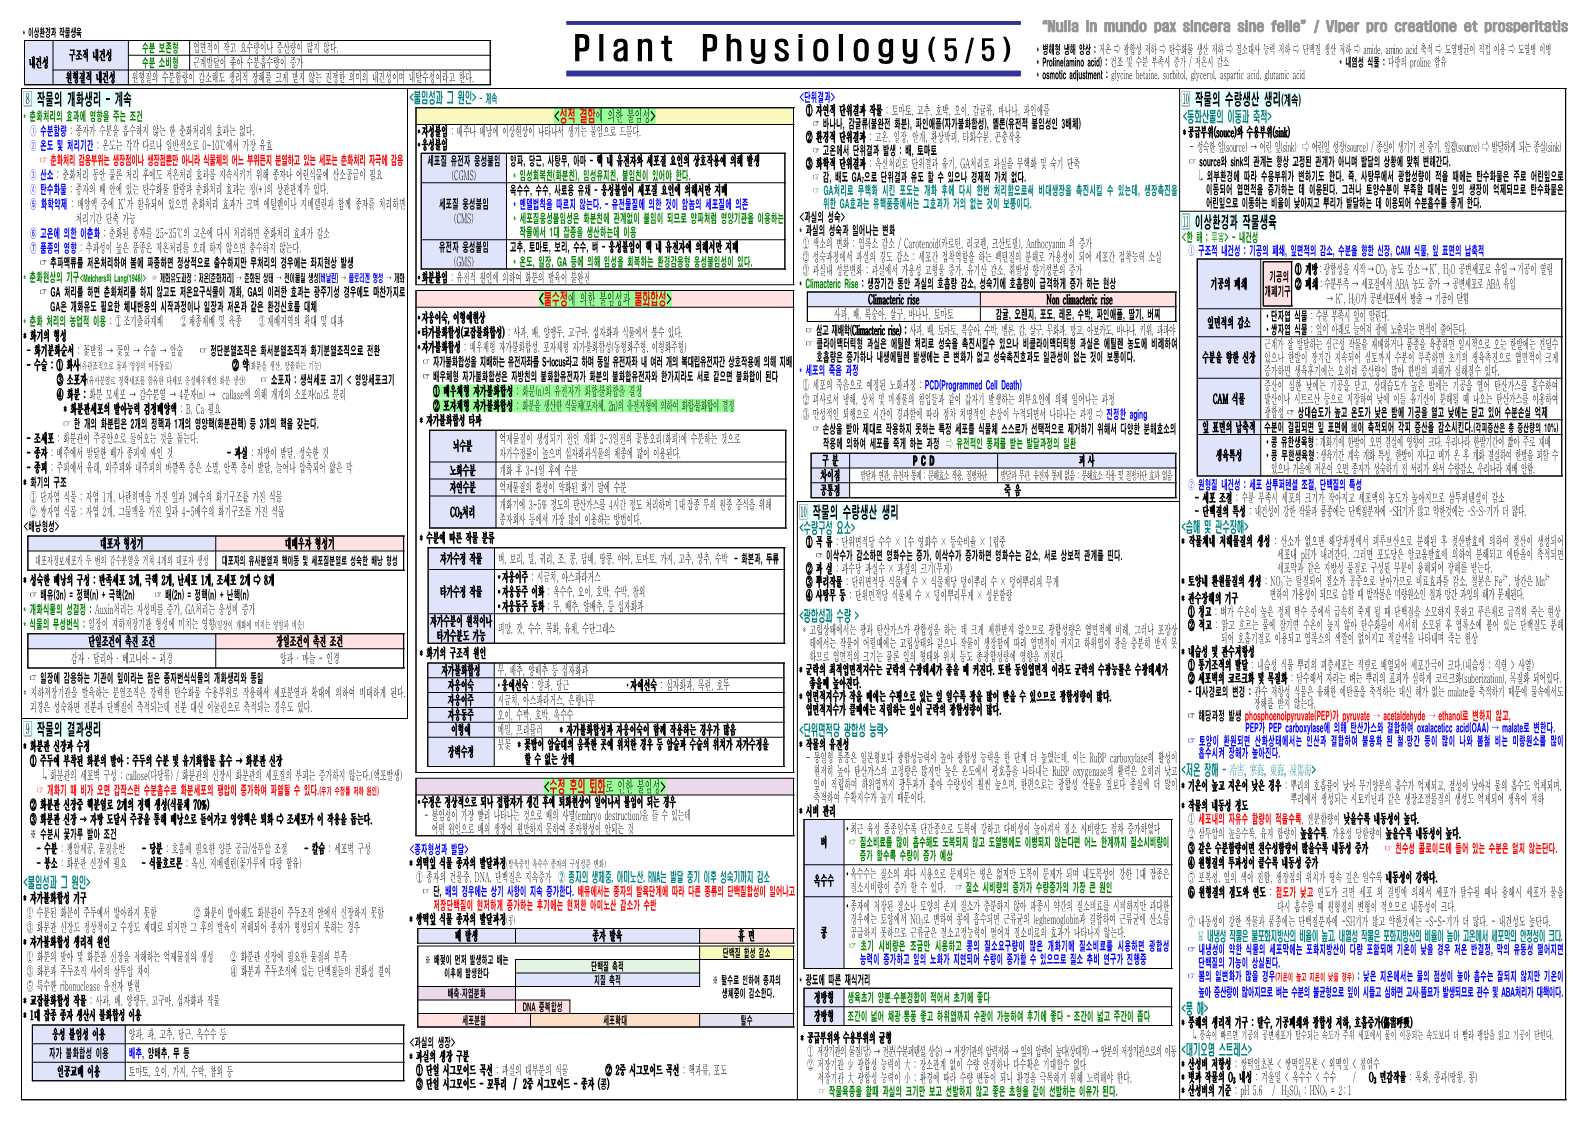Image resolution: width=1587 pixels, height=1121 pixels.
Task: Click the '<단위결과>' section heading
Action: pyautogui.click(x=818, y=97)
